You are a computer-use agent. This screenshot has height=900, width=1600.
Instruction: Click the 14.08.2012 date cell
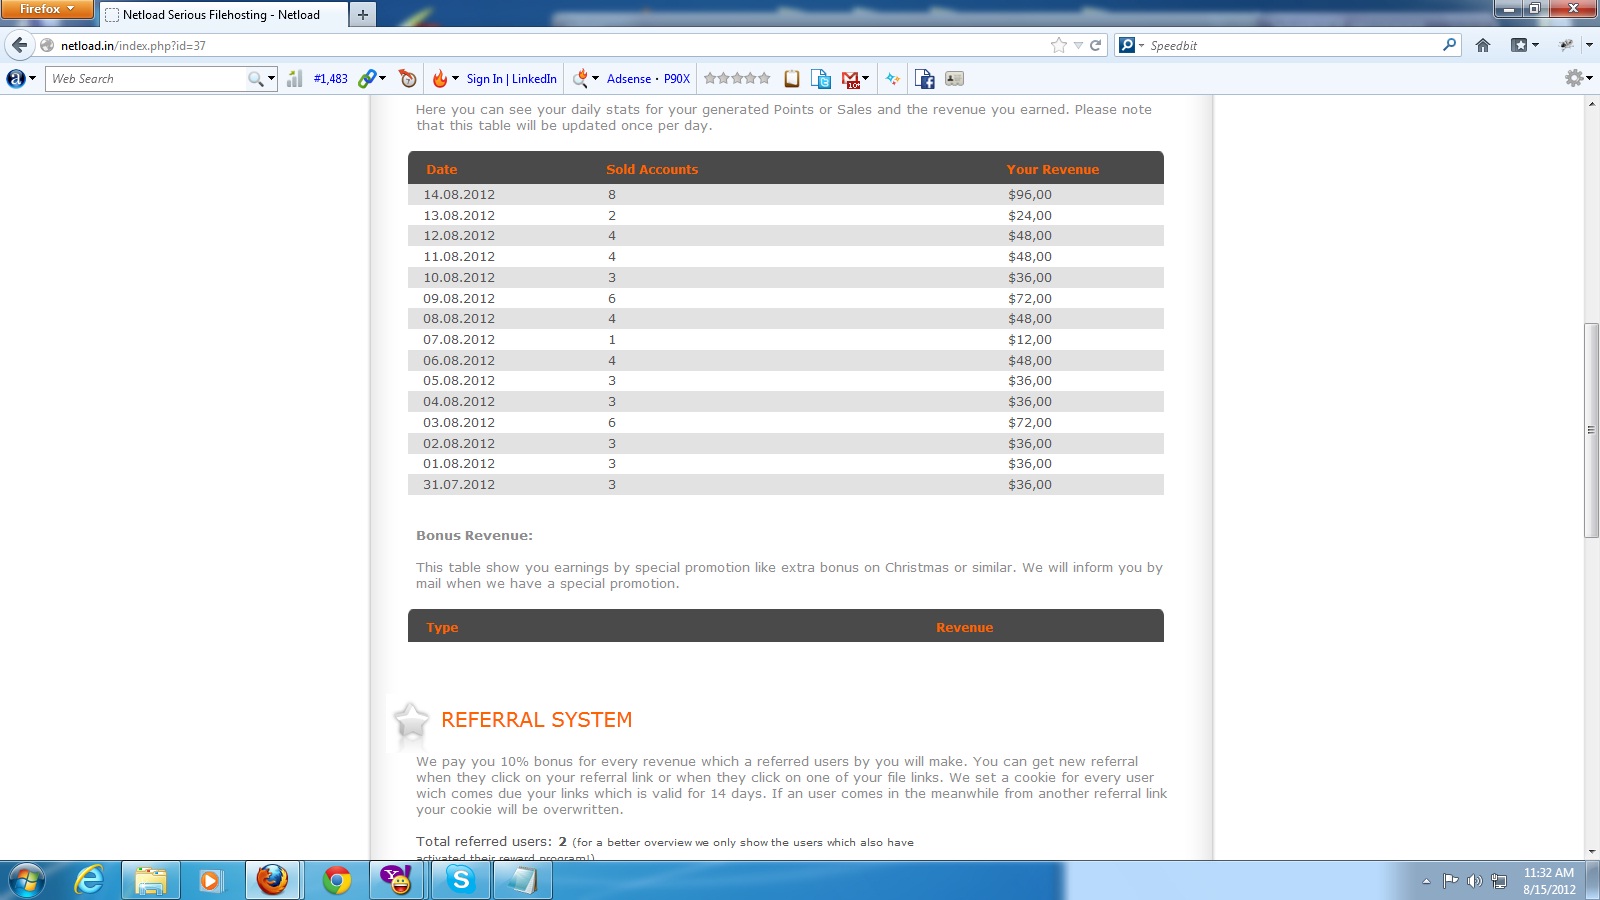459,195
